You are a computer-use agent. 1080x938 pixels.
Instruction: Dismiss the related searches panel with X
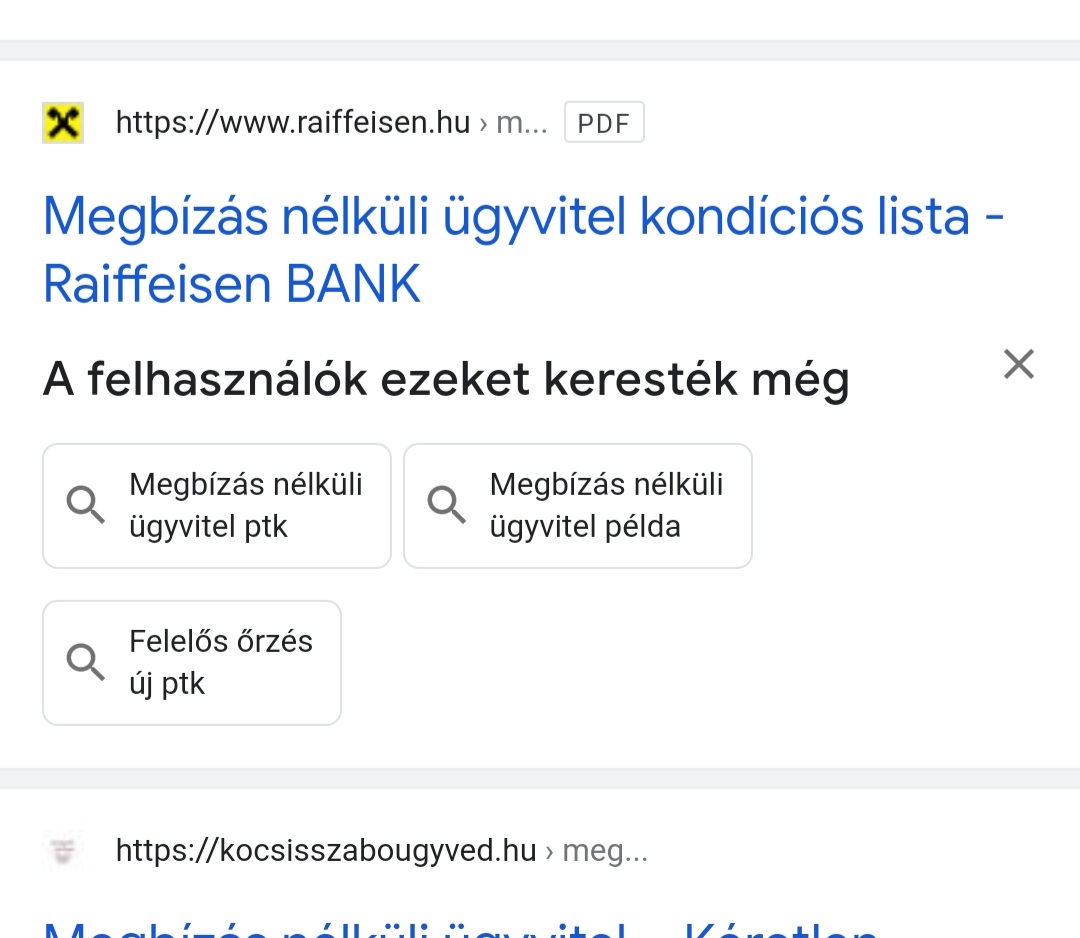pos(1019,364)
